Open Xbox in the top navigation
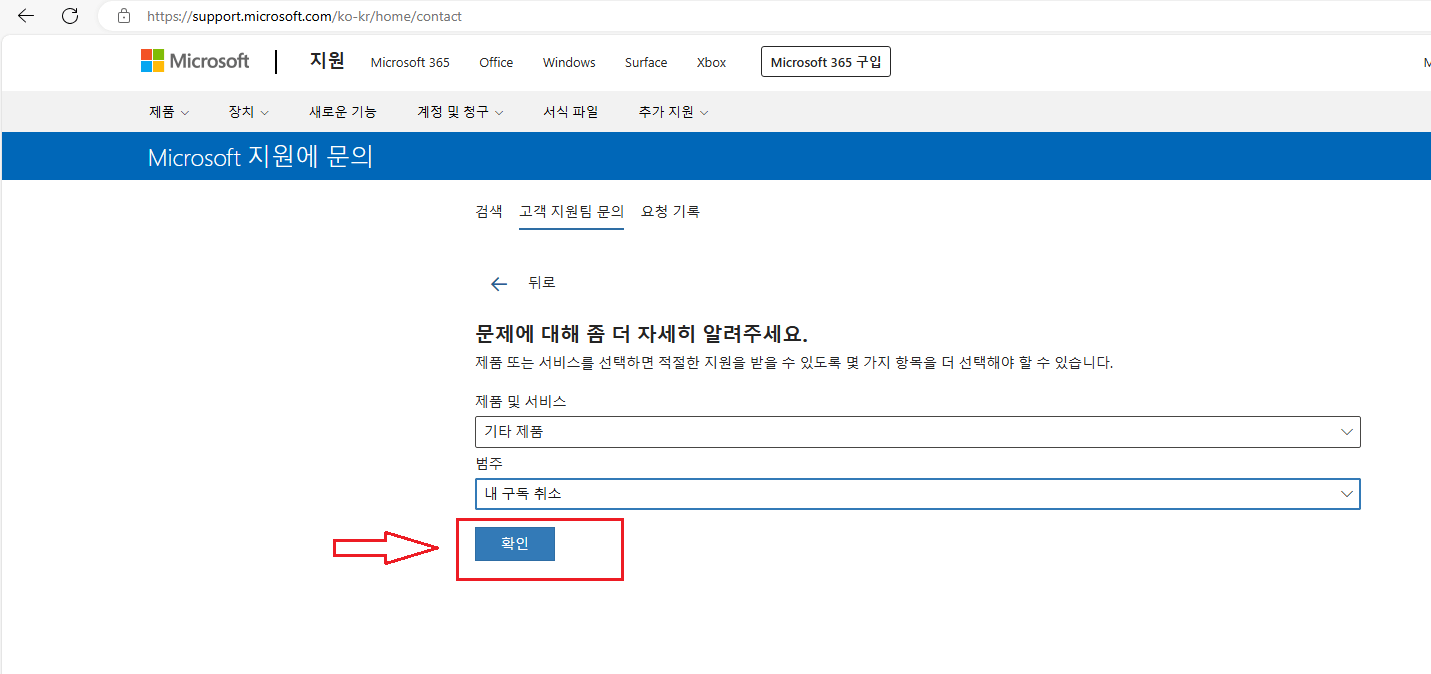This screenshot has width=1431, height=674. (711, 62)
